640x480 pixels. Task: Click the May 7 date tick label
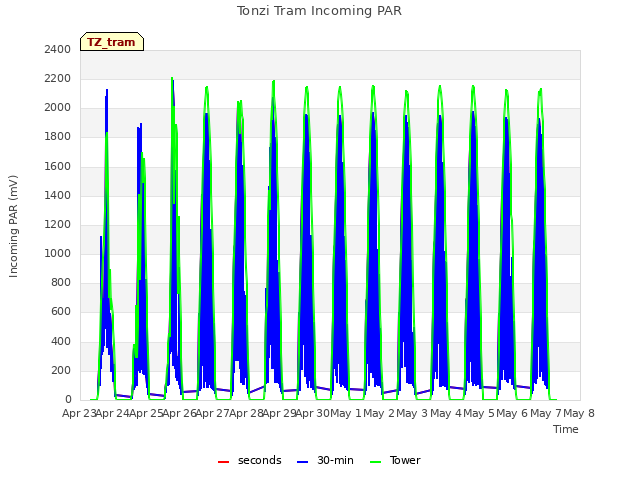[x=546, y=413]
